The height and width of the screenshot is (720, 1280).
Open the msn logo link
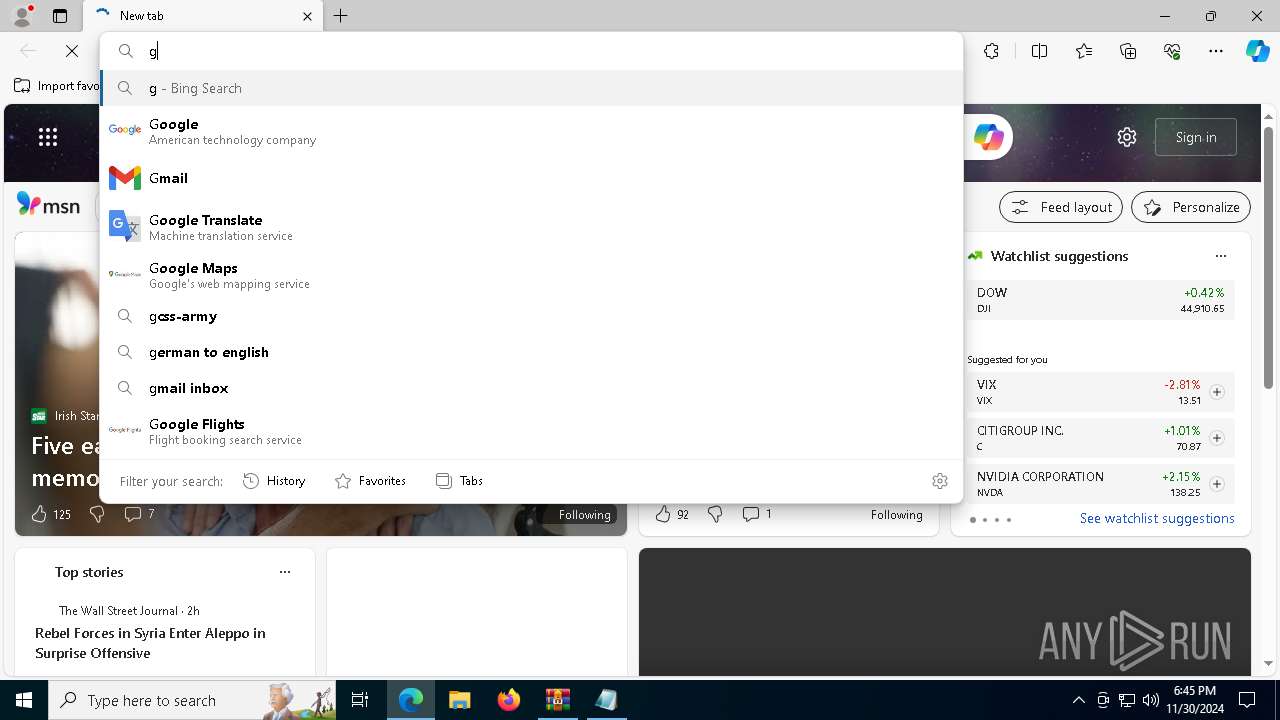48,205
